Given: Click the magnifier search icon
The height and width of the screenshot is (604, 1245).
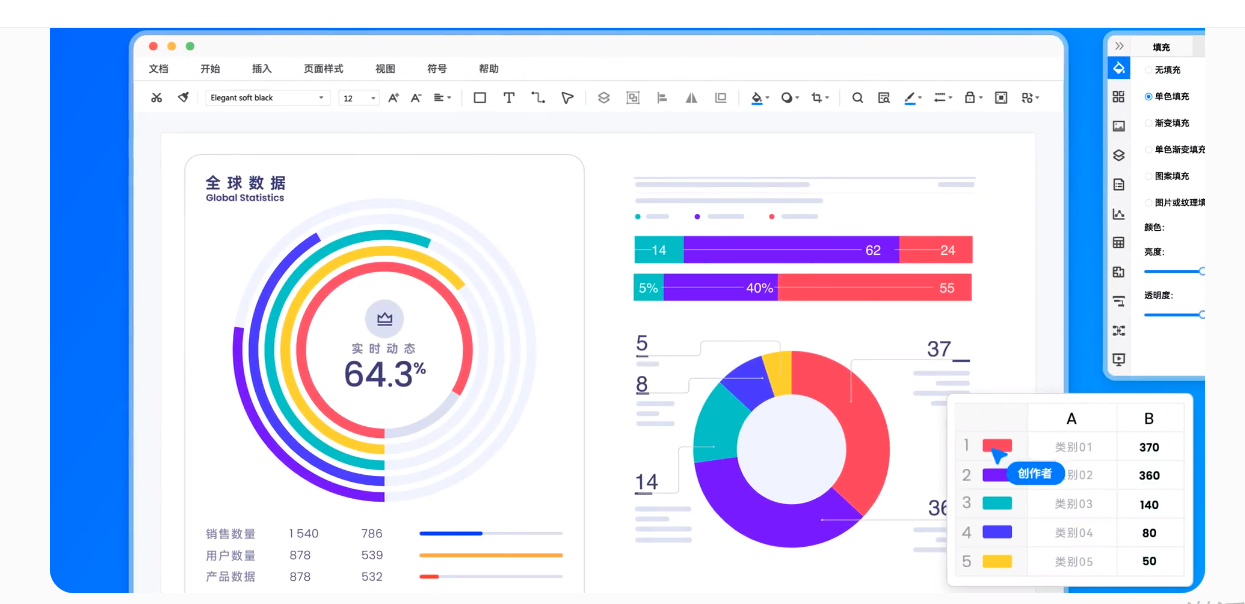Looking at the screenshot, I should pyautogui.click(x=857, y=98).
